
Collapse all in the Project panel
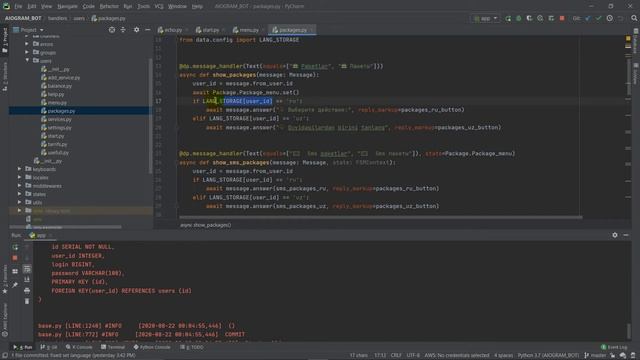point(123,30)
